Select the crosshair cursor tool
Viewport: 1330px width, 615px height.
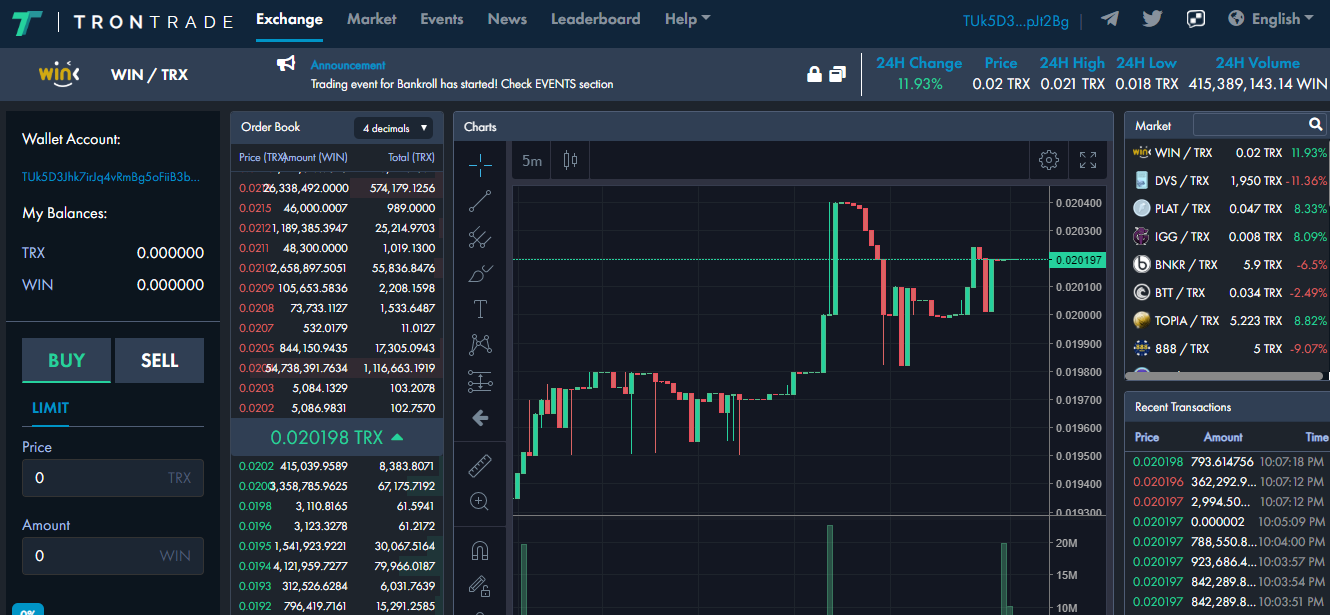(480, 164)
